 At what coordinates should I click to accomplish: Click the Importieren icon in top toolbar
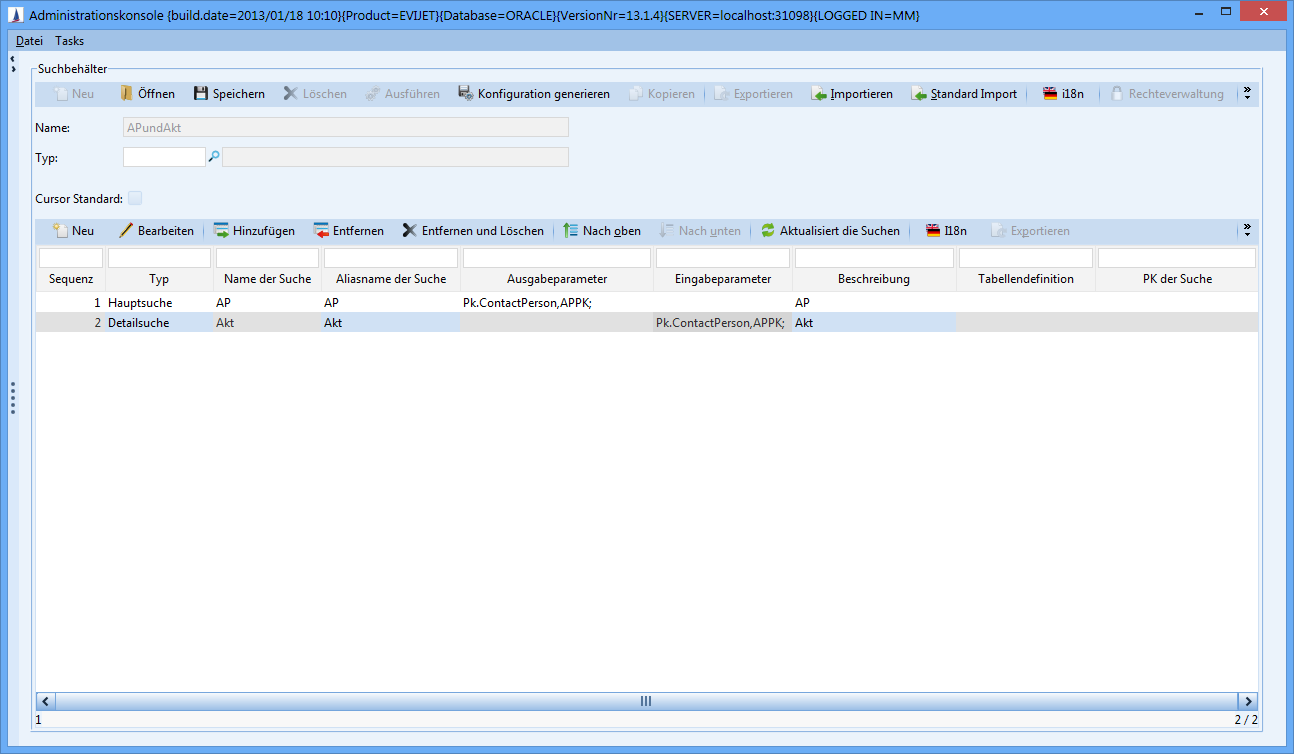click(819, 94)
